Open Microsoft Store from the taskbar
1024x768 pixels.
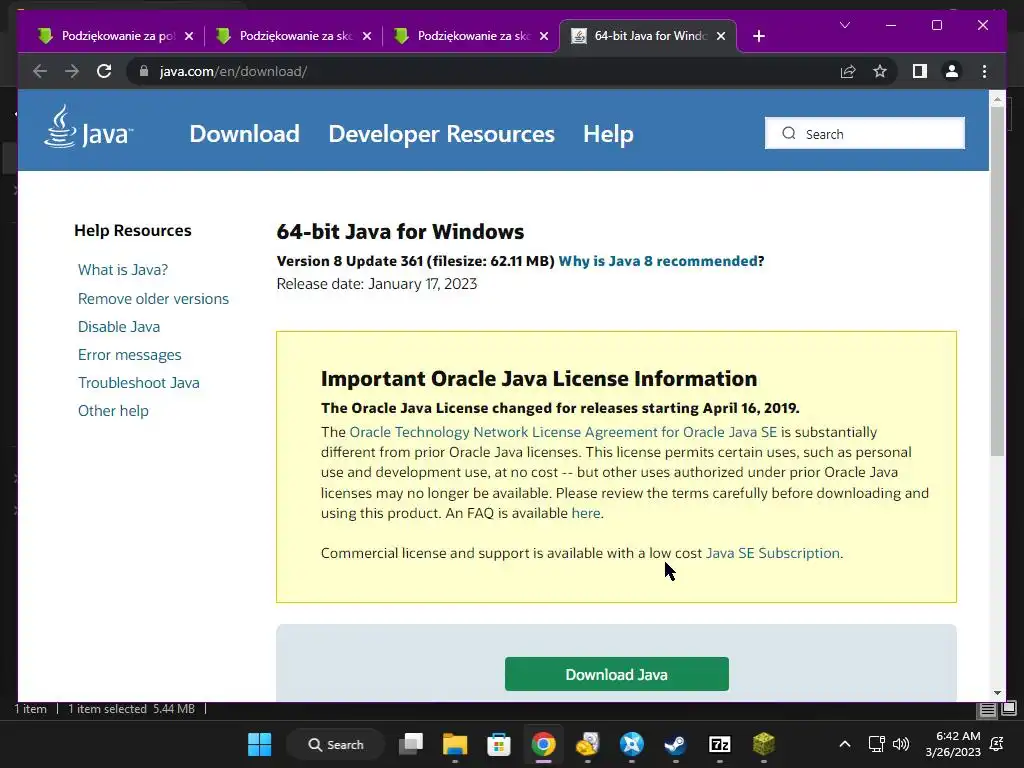tap(499, 744)
